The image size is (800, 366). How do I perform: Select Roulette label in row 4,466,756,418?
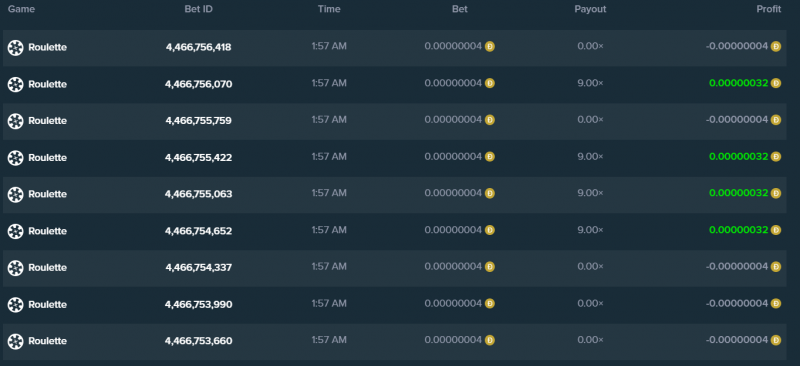[x=47, y=47]
